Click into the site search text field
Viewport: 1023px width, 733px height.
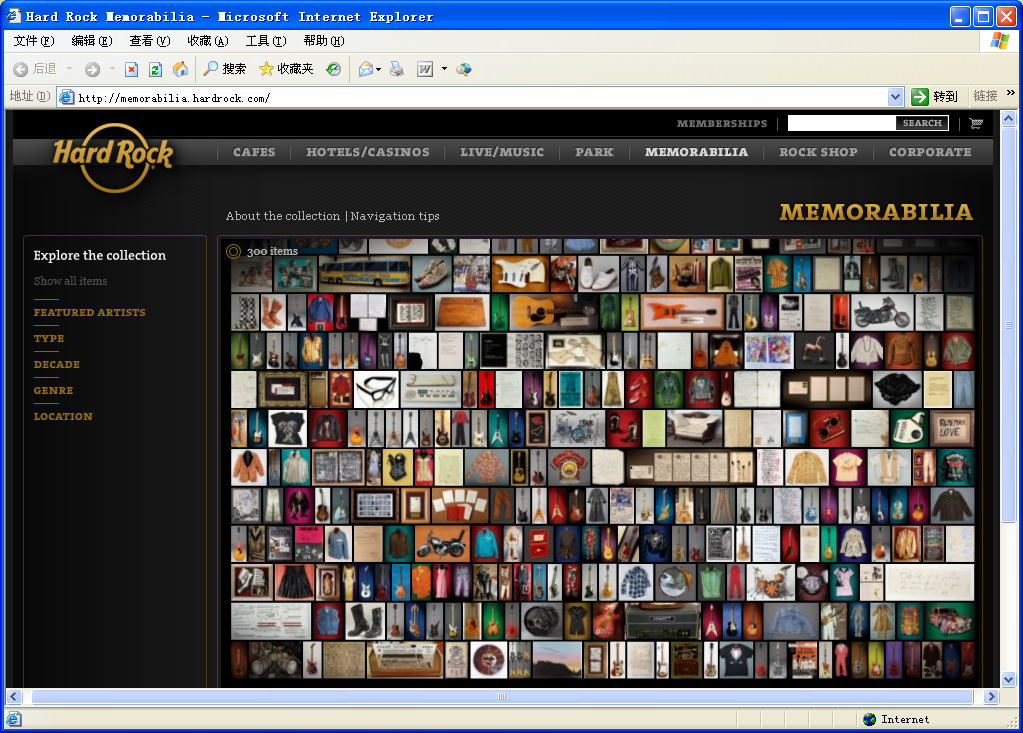842,123
